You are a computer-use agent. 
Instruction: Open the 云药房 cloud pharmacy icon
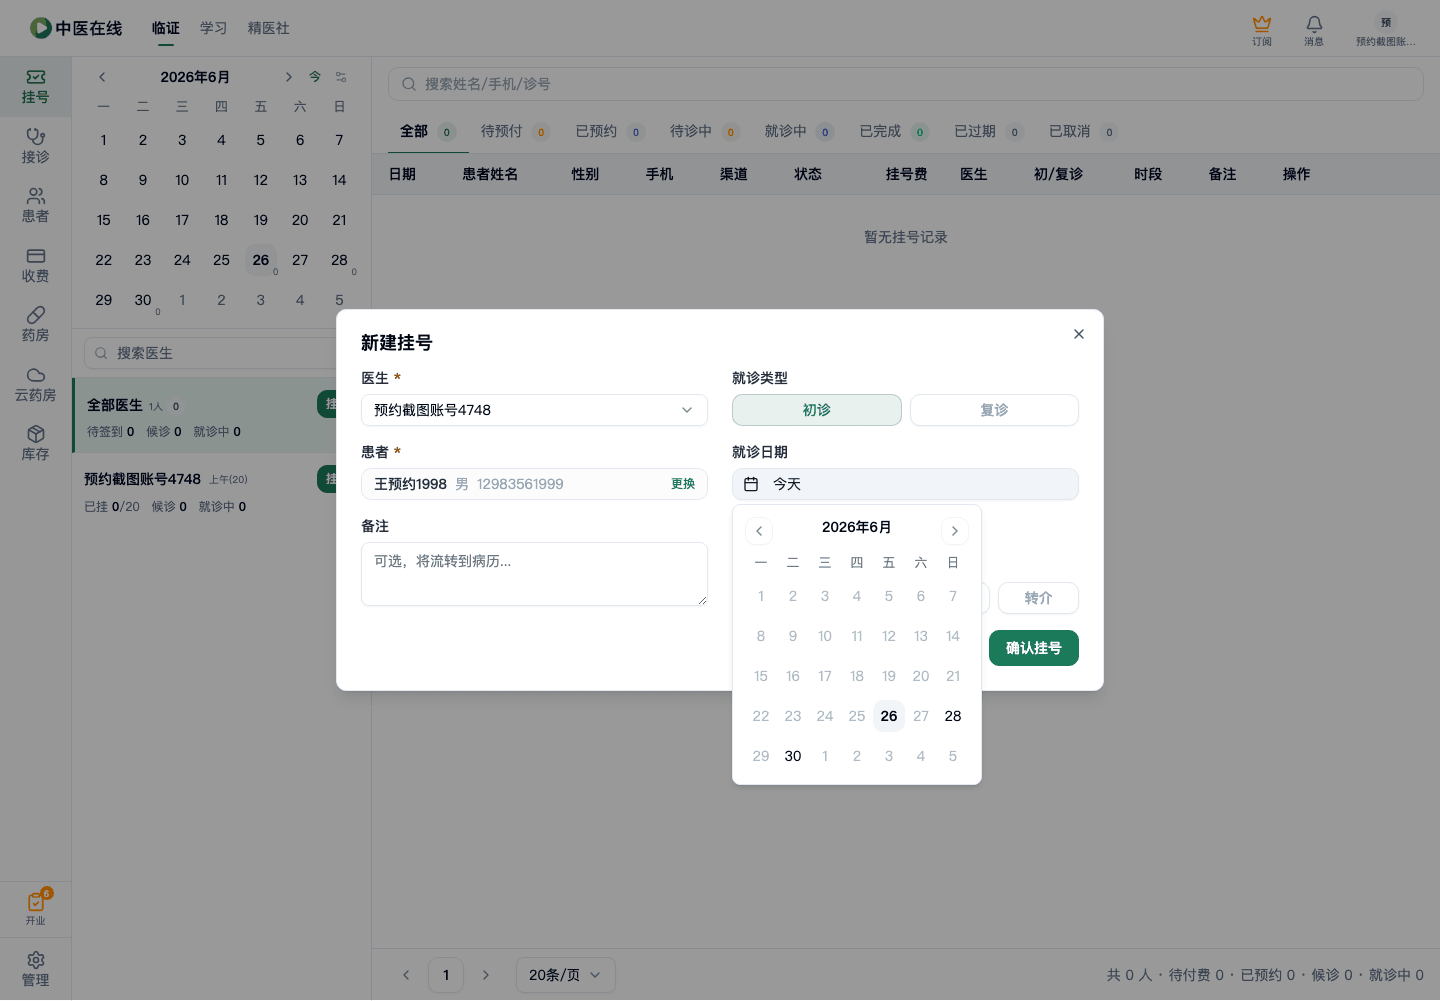point(35,384)
